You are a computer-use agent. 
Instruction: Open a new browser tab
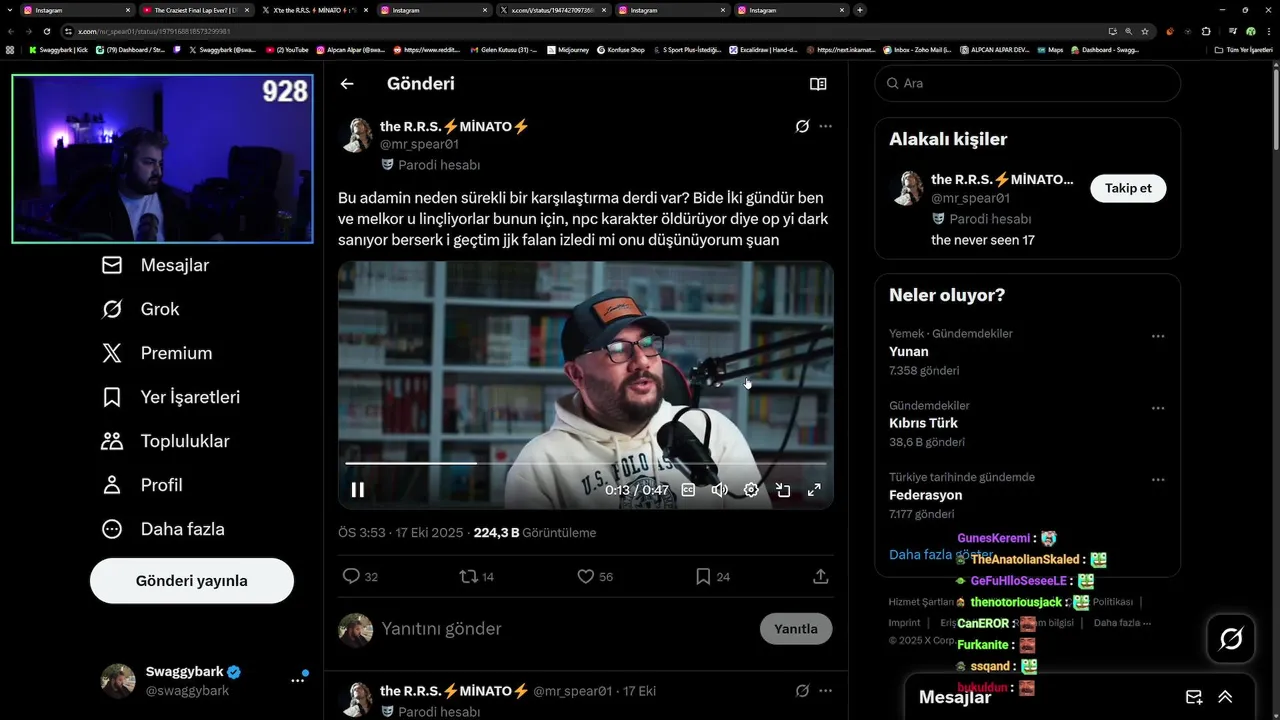pos(860,10)
